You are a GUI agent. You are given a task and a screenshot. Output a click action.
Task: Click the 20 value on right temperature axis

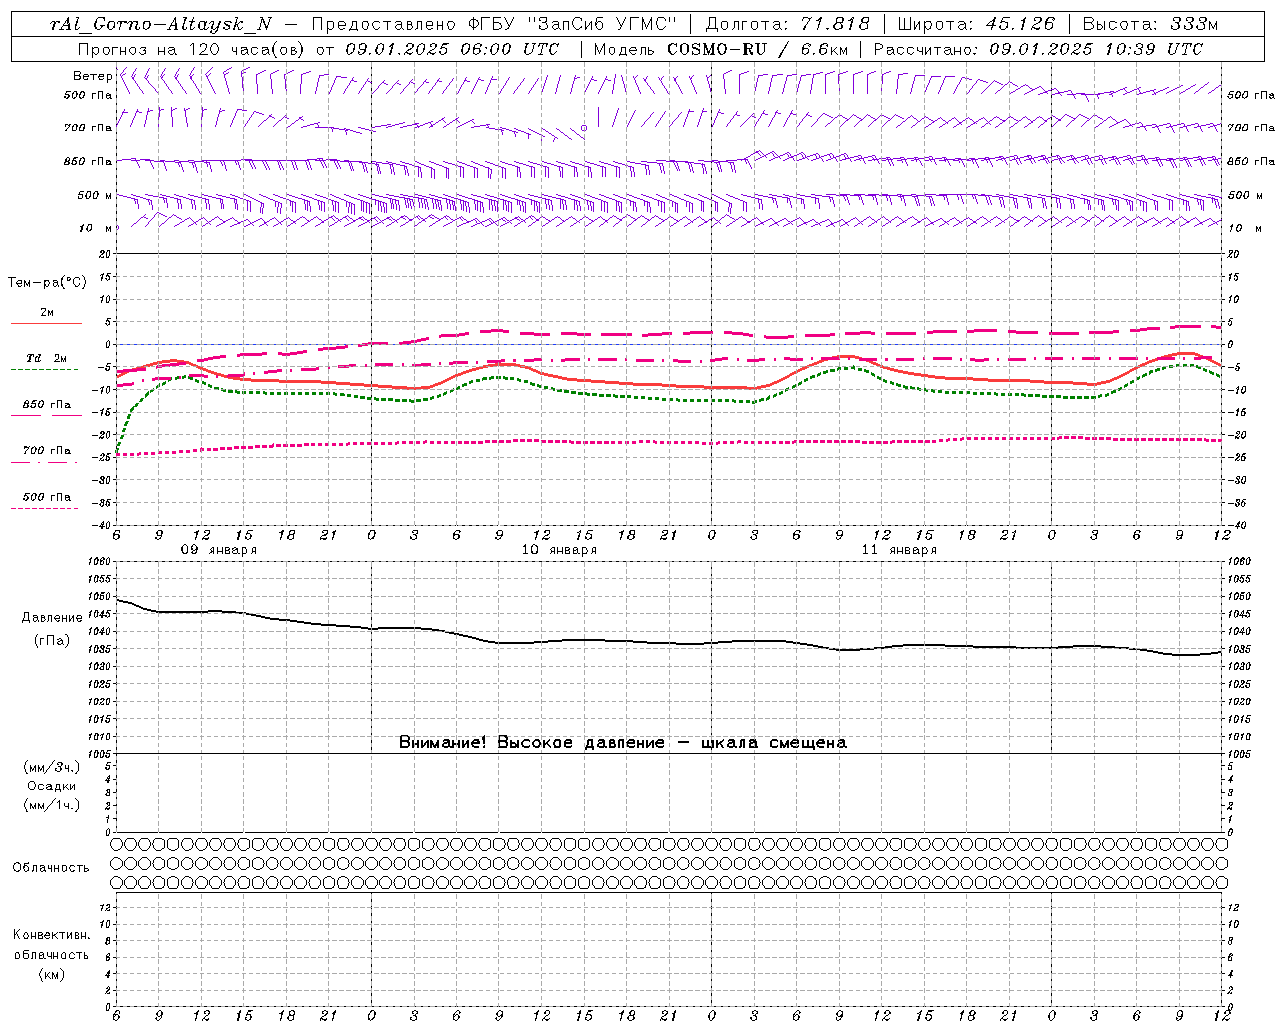(1233, 254)
